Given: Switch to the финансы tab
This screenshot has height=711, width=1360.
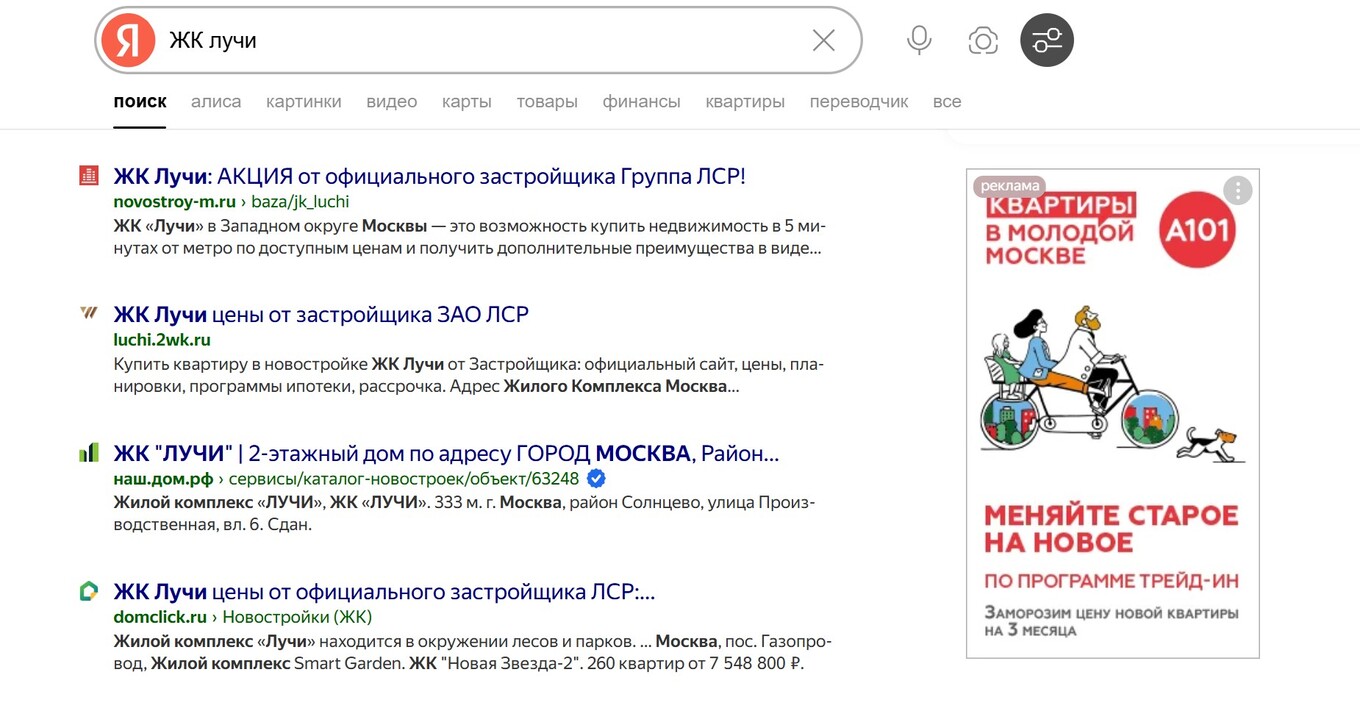Looking at the screenshot, I should [641, 101].
